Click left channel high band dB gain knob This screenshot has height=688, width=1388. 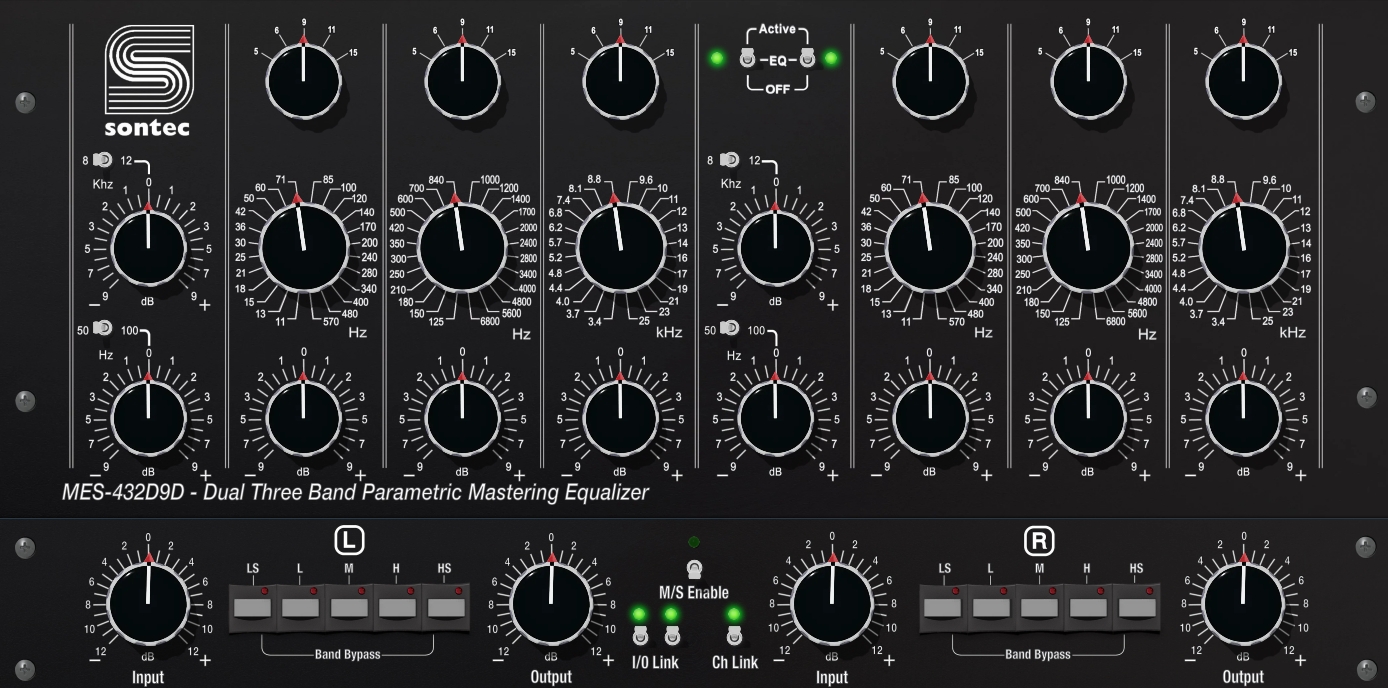tap(620, 416)
